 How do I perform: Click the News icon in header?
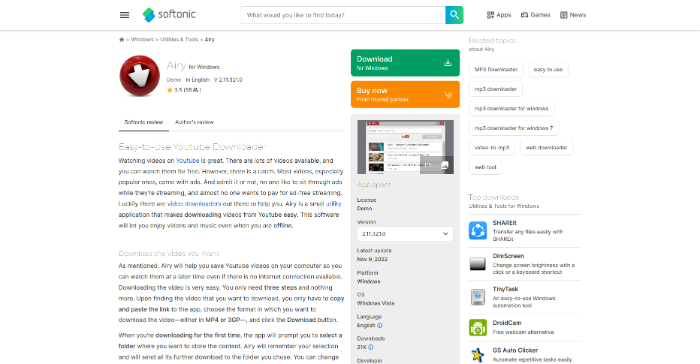tap(564, 15)
